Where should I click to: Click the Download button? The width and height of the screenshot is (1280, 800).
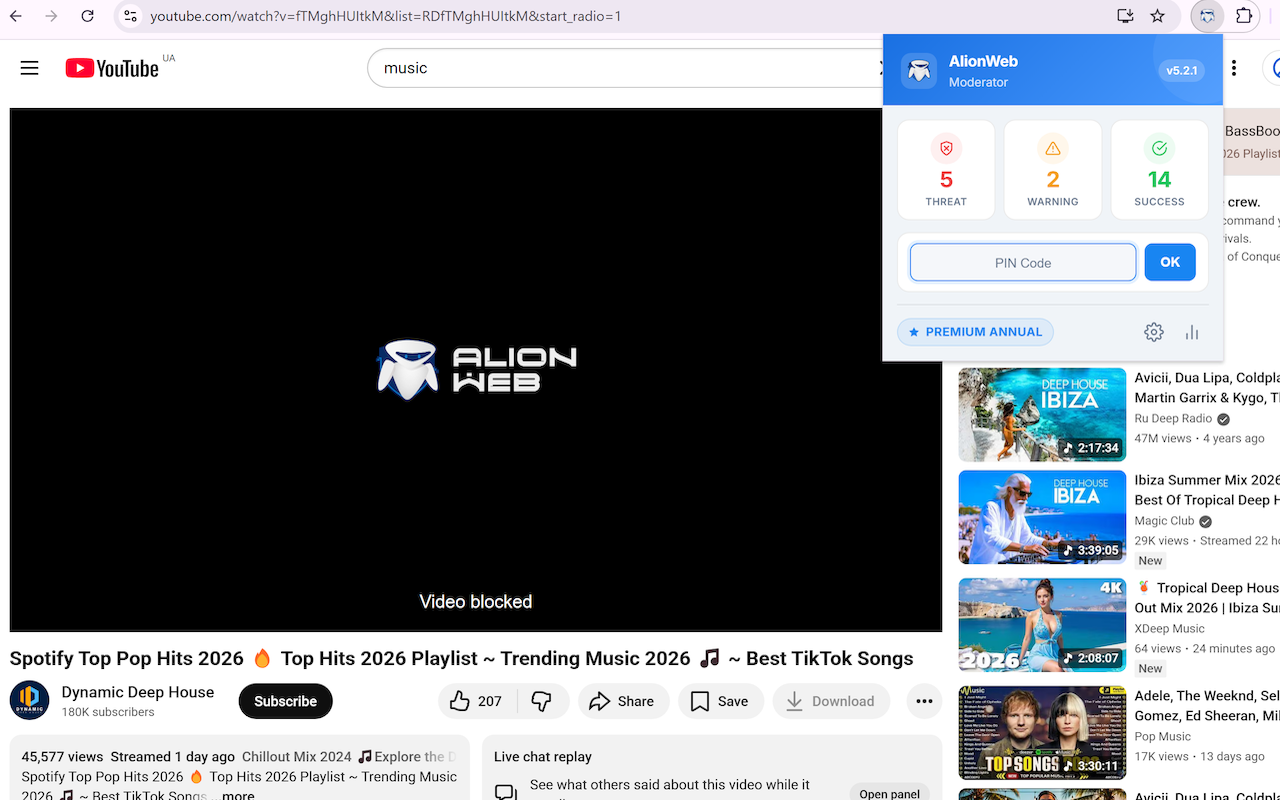(x=831, y=701)
